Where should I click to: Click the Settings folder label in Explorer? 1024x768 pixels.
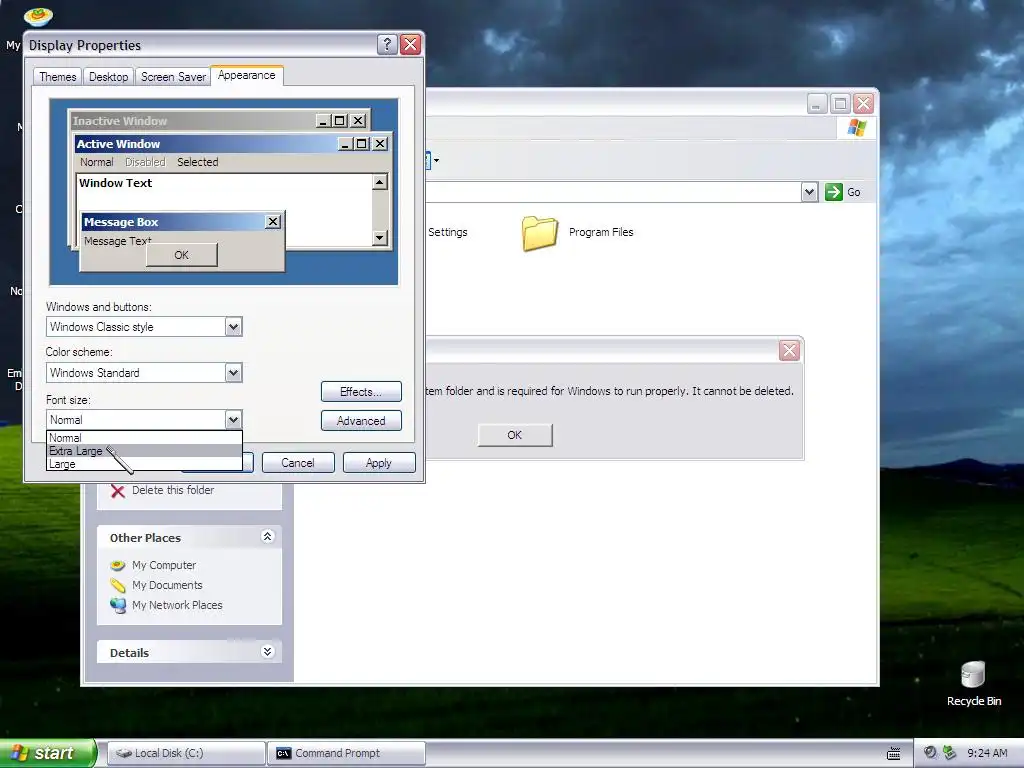[x=447, y=232]
